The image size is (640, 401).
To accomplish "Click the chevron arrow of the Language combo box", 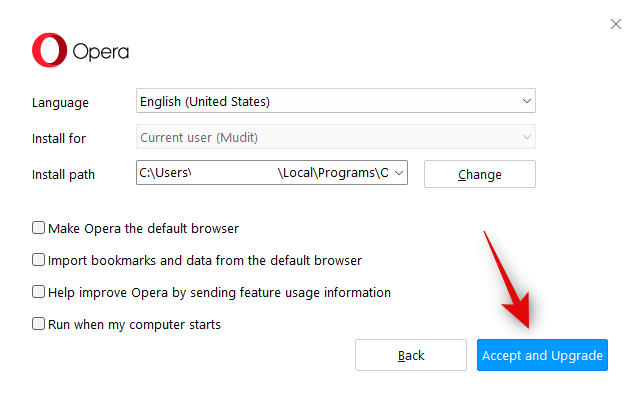I will point(526,101).
